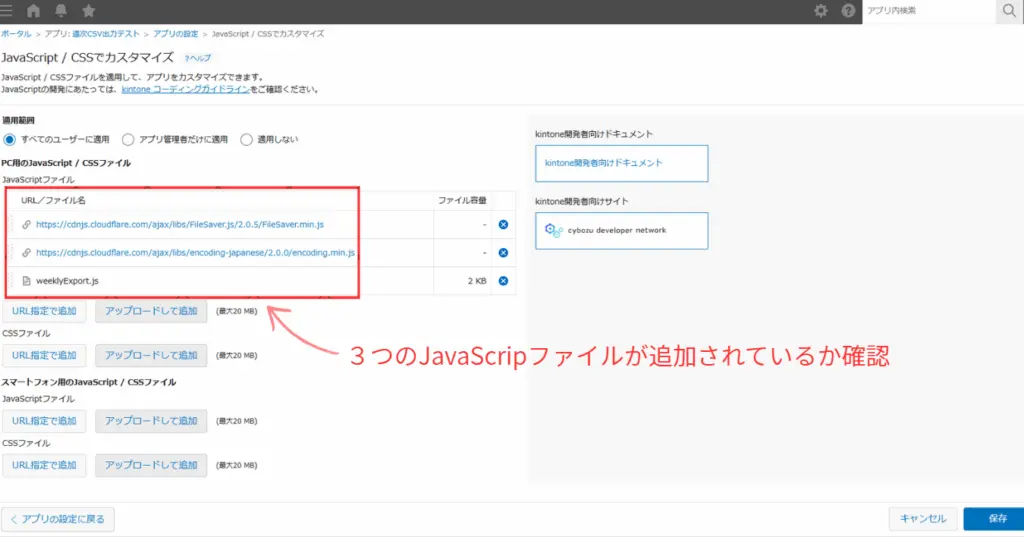The image size is (1024, 537).
Task: Select 適用しない radio option
Action: [246, 139]
